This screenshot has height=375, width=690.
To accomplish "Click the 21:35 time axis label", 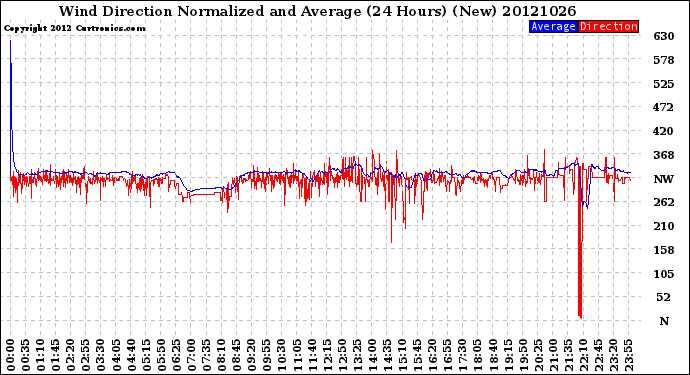I will click(x=568, y=355).
